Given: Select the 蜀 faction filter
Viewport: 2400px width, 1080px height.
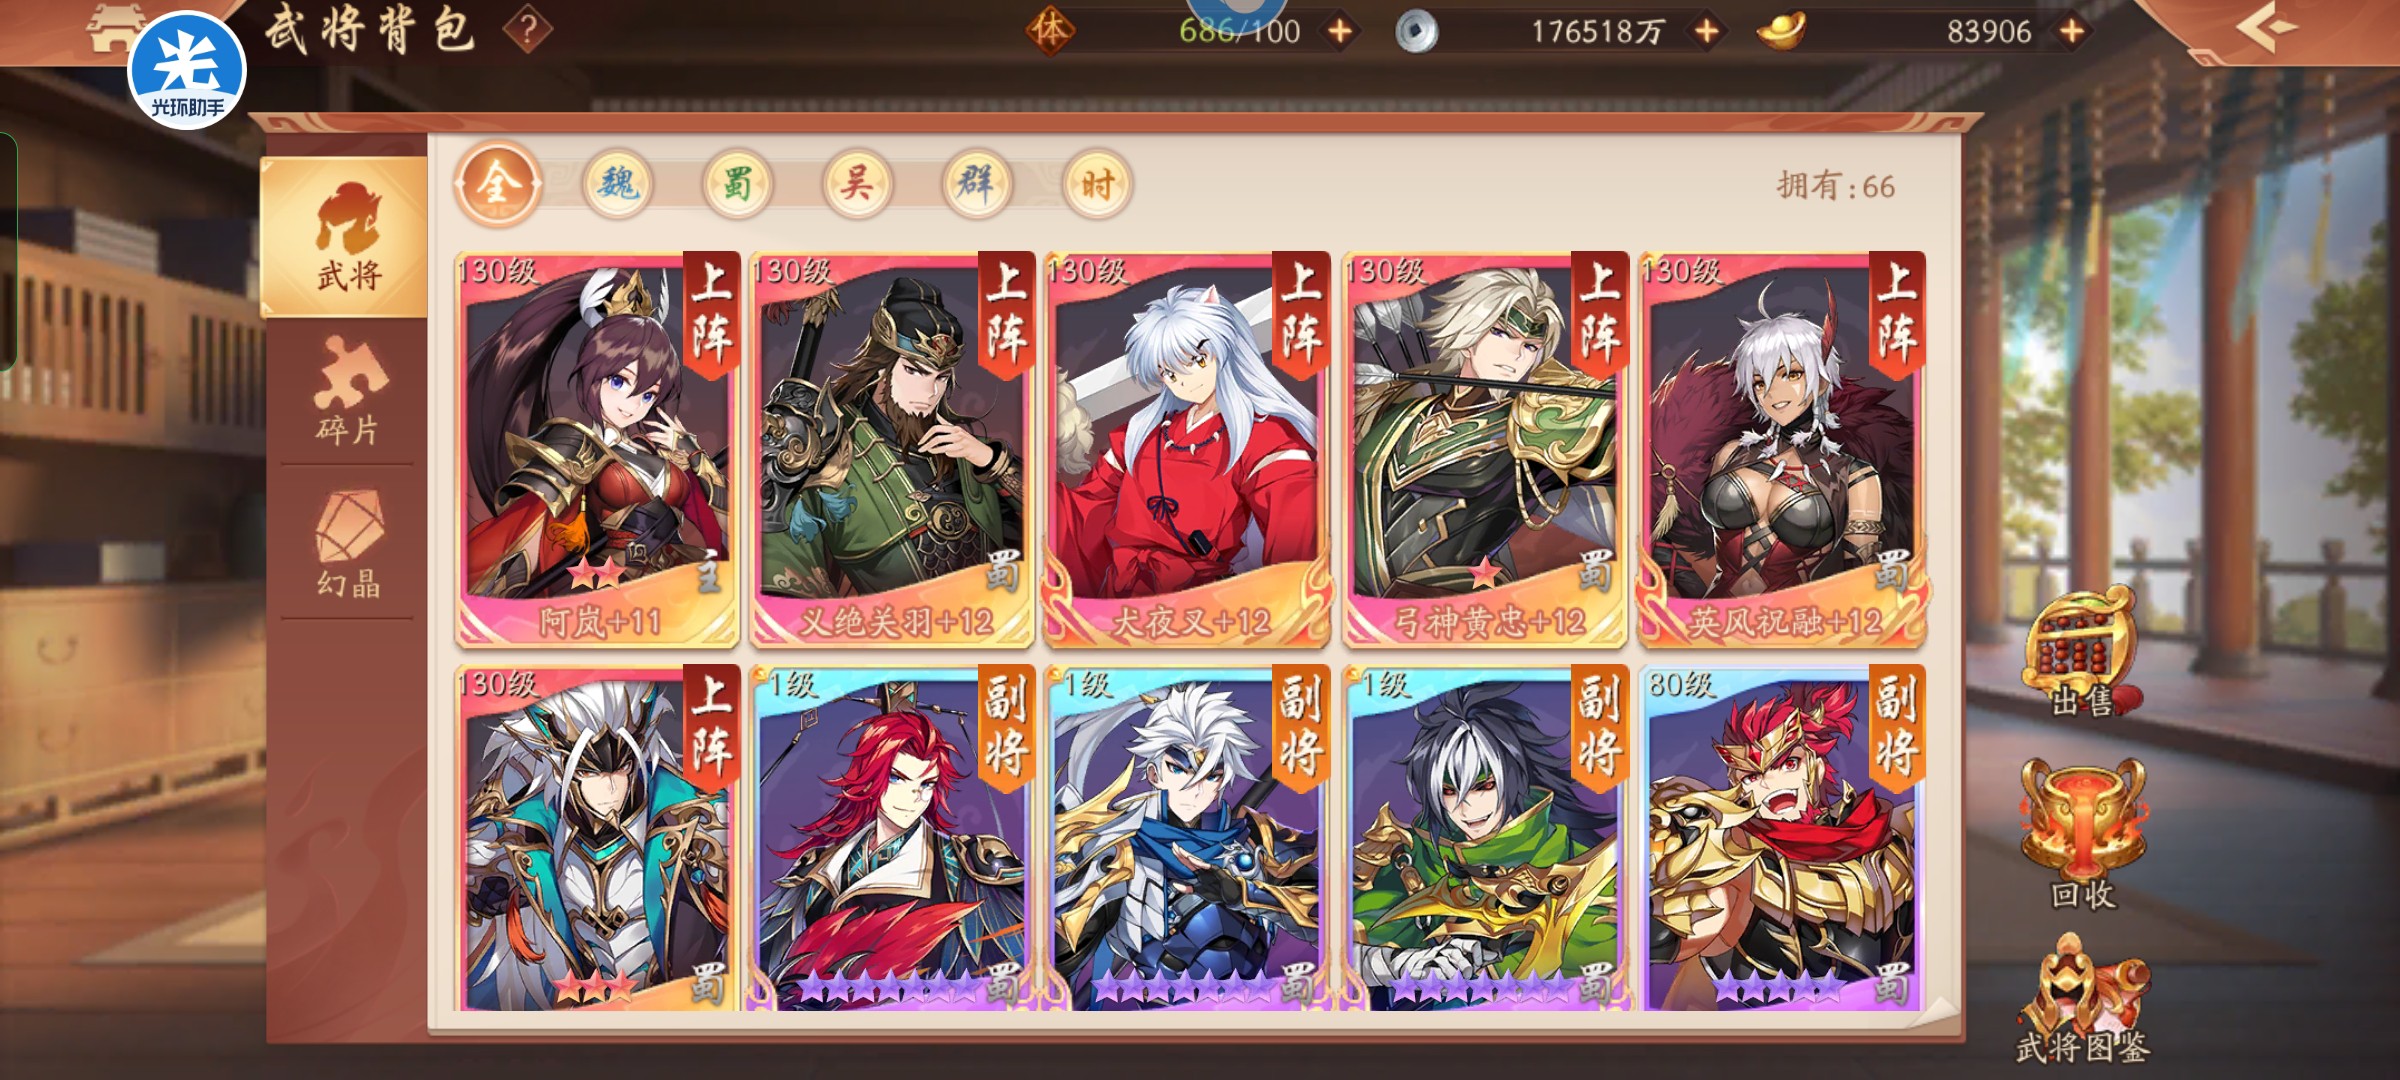Looking at the screenshot, I should (737, 184).
